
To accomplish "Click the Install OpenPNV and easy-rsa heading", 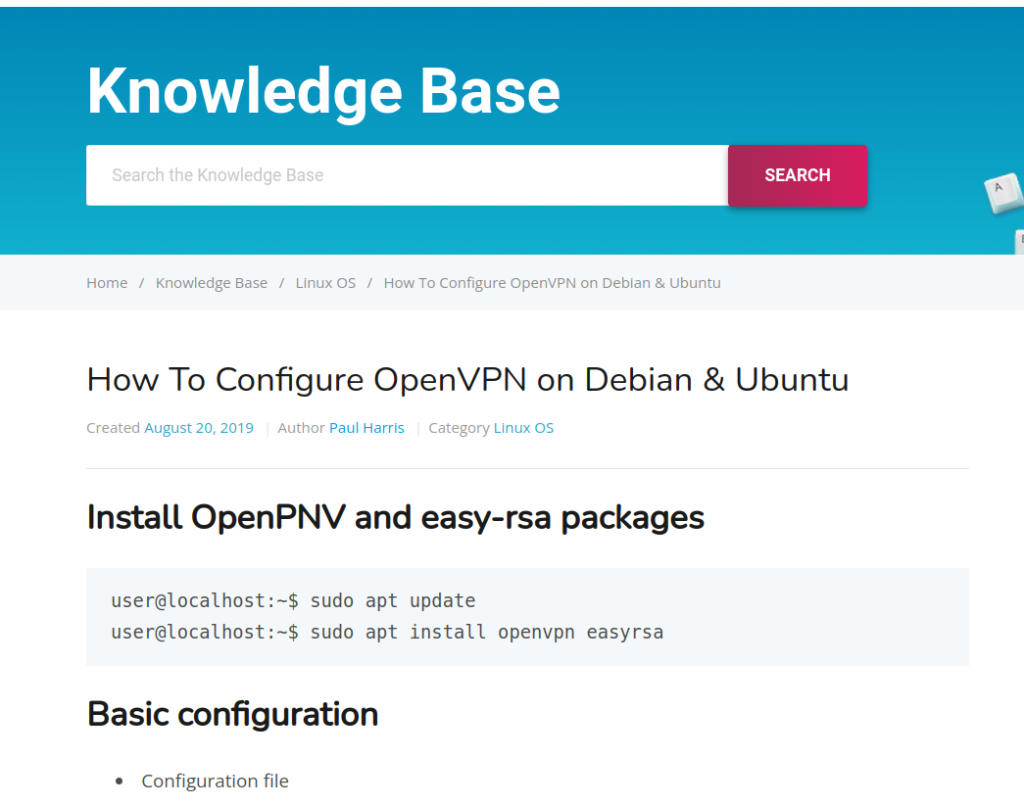I will click(x=395, y=517).
